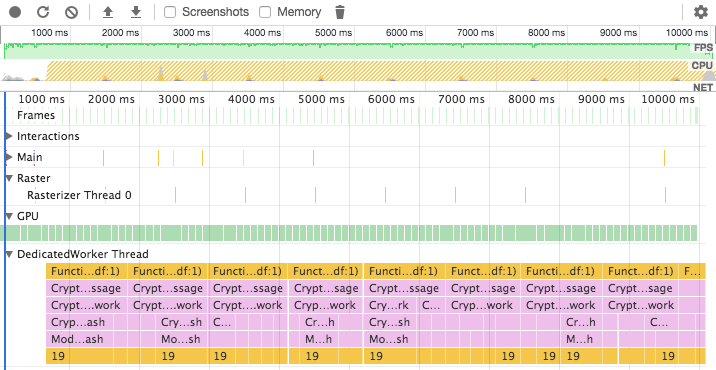Screen dimensions: 716x370
Task: Enable the Memory checkbox
Action: [265, 12]
